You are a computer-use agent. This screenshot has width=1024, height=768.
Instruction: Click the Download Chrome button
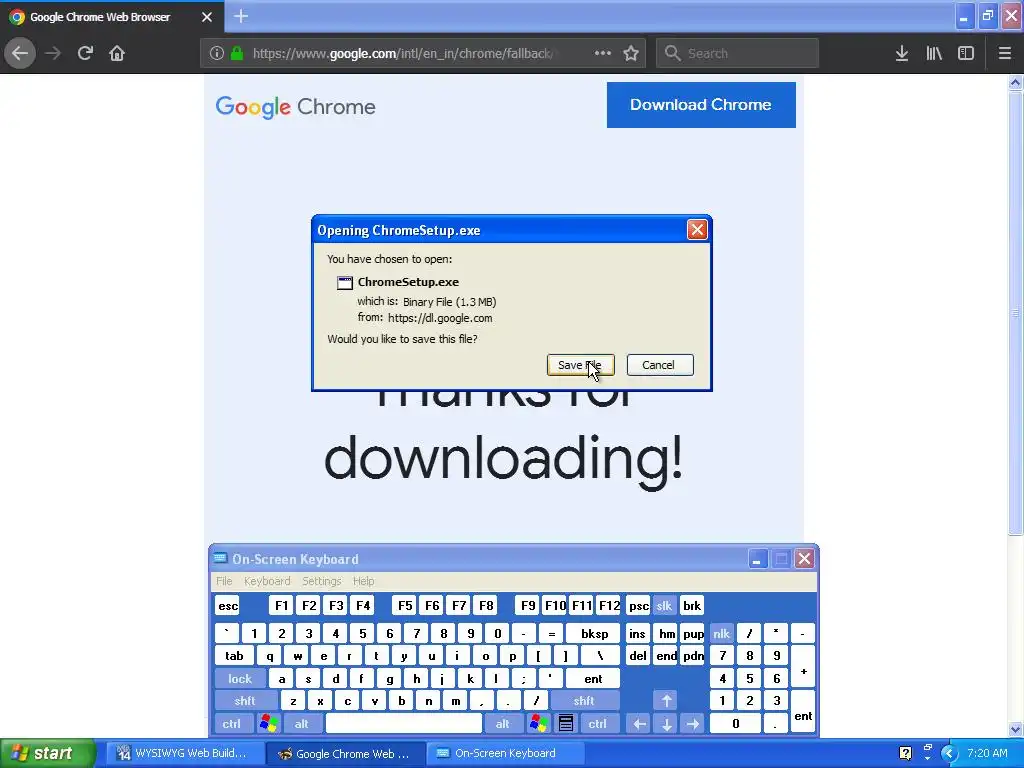(x=701, y=104)
